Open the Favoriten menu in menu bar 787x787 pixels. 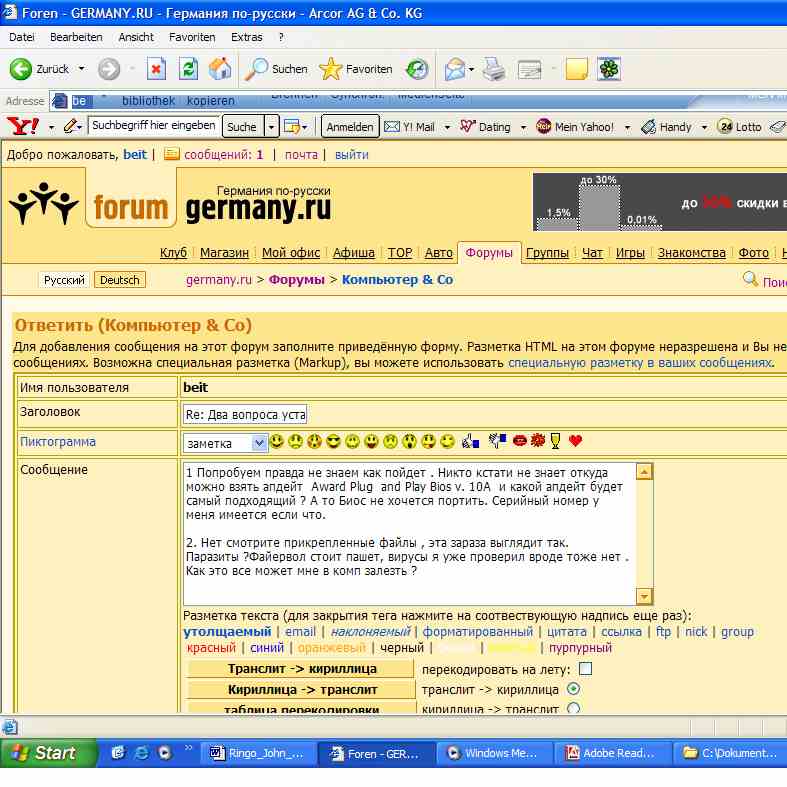[x=192, y=37]
